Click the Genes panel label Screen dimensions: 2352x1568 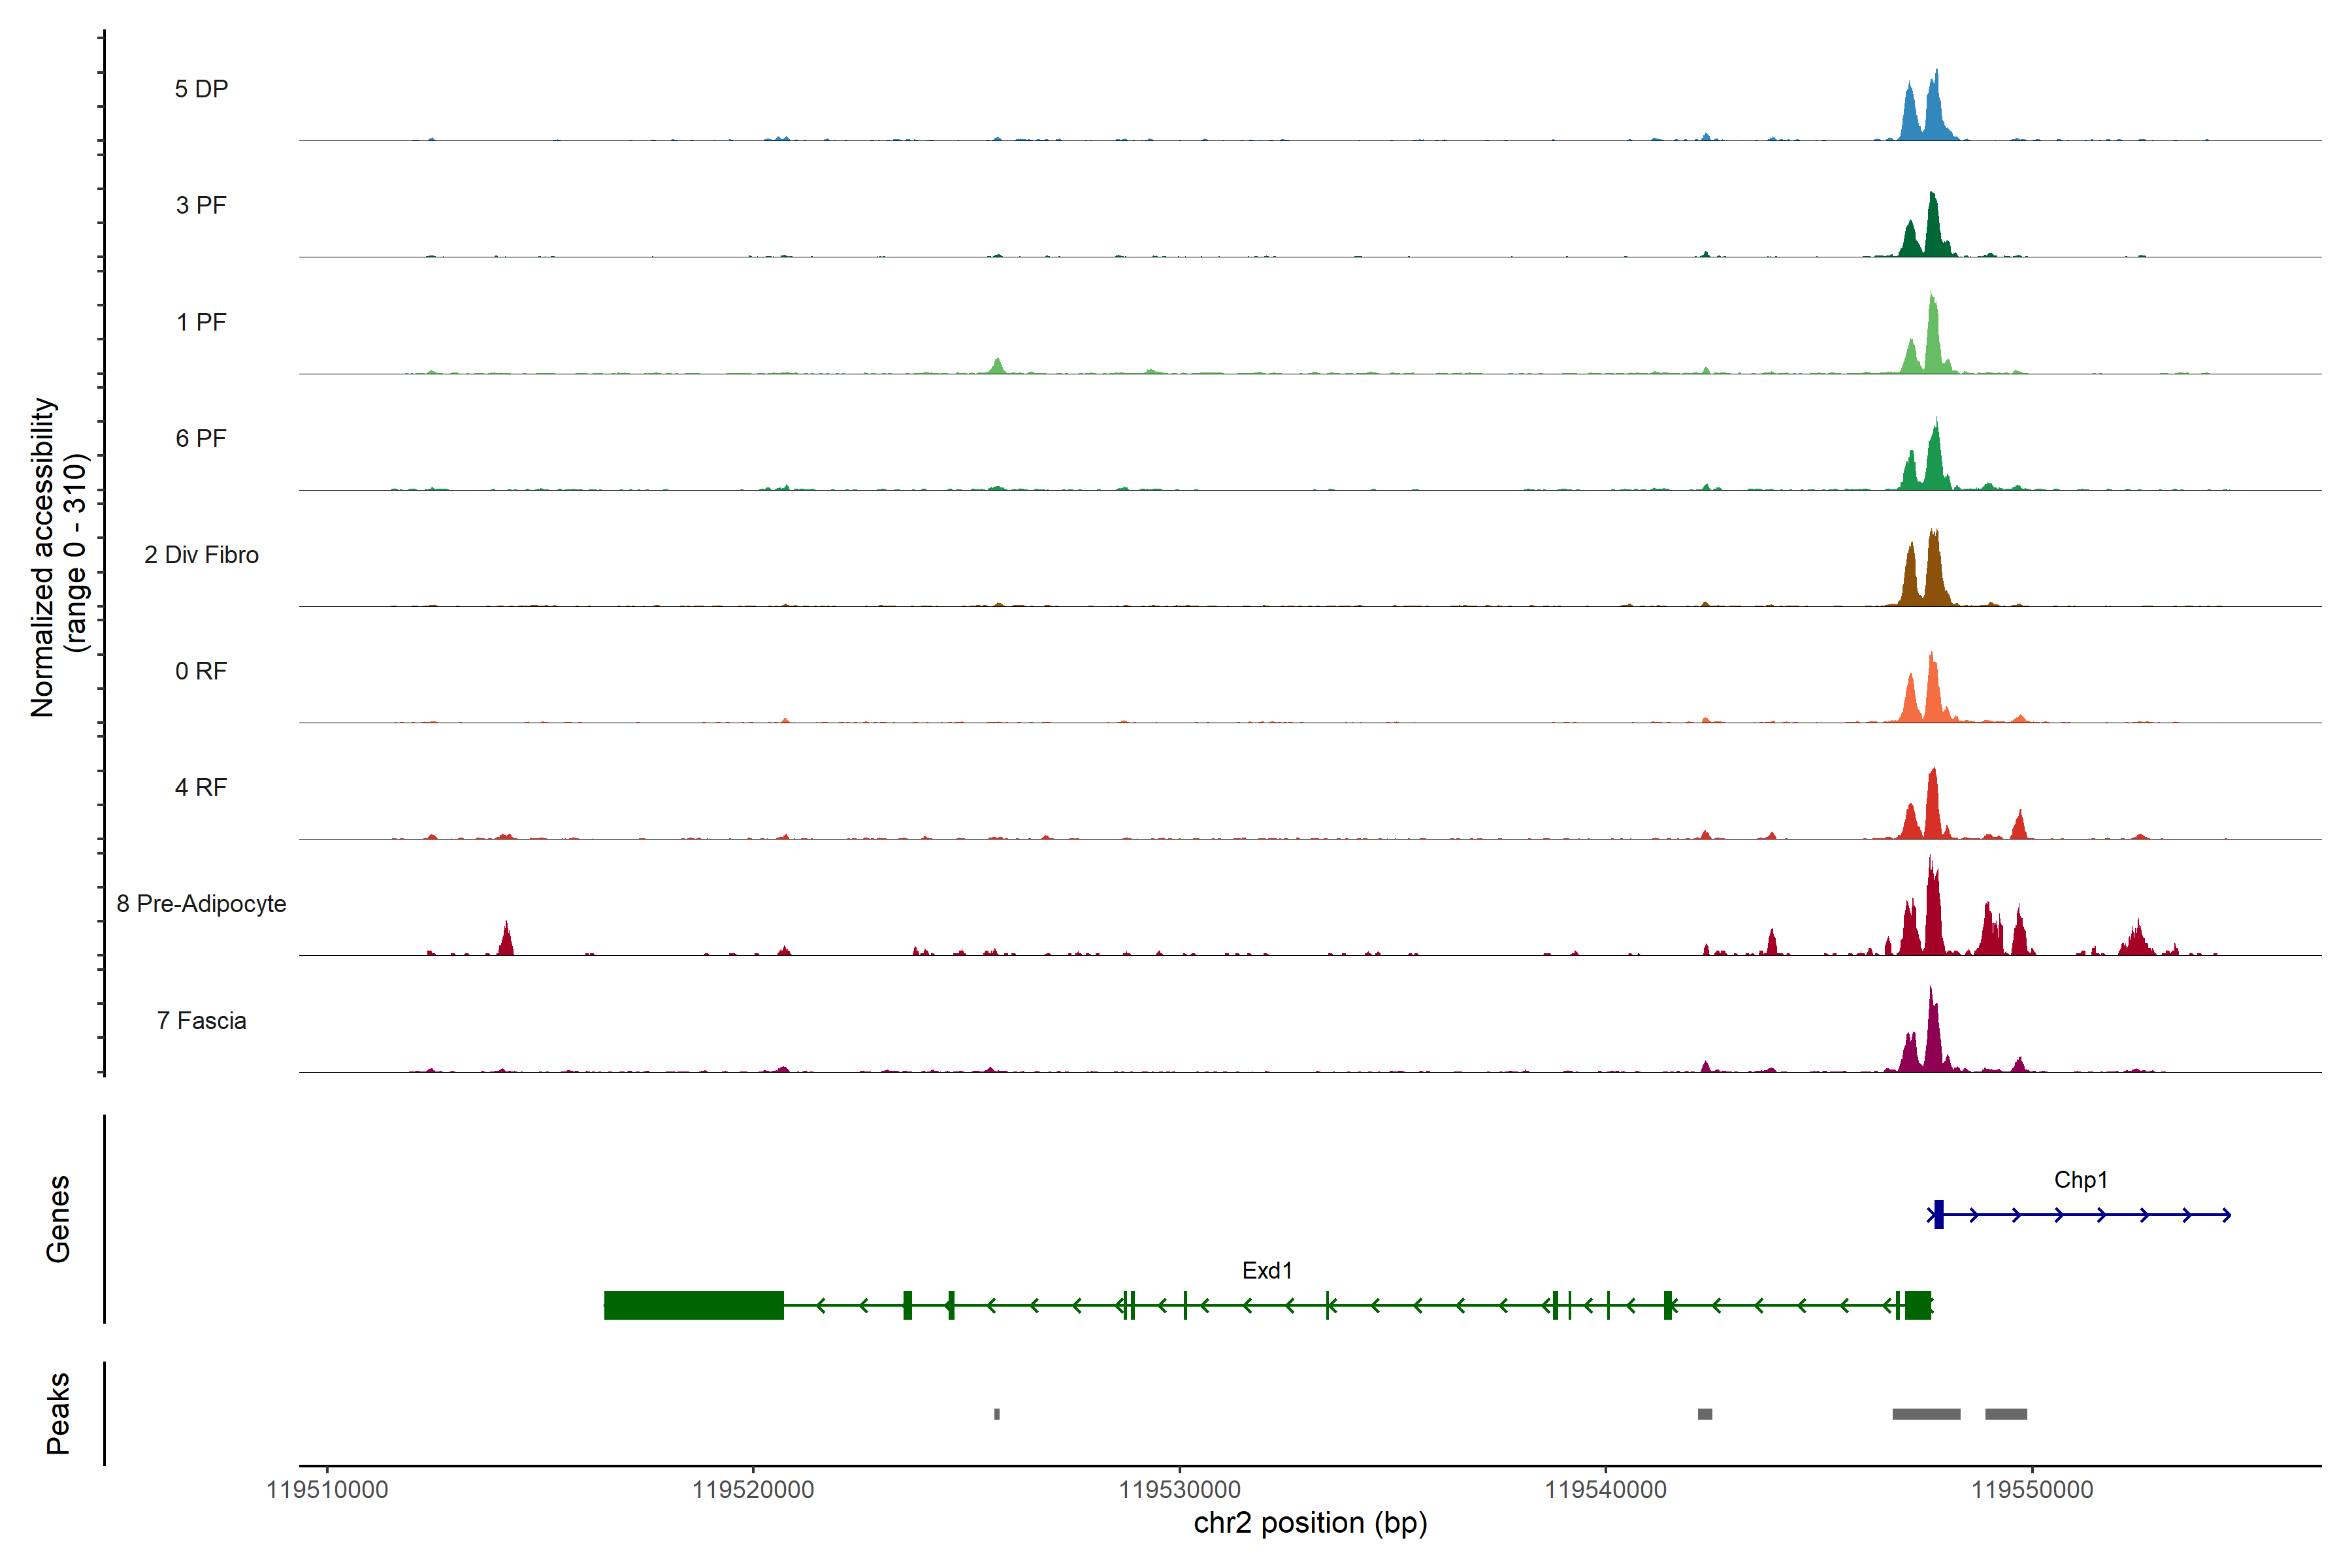coord(58,1219)
